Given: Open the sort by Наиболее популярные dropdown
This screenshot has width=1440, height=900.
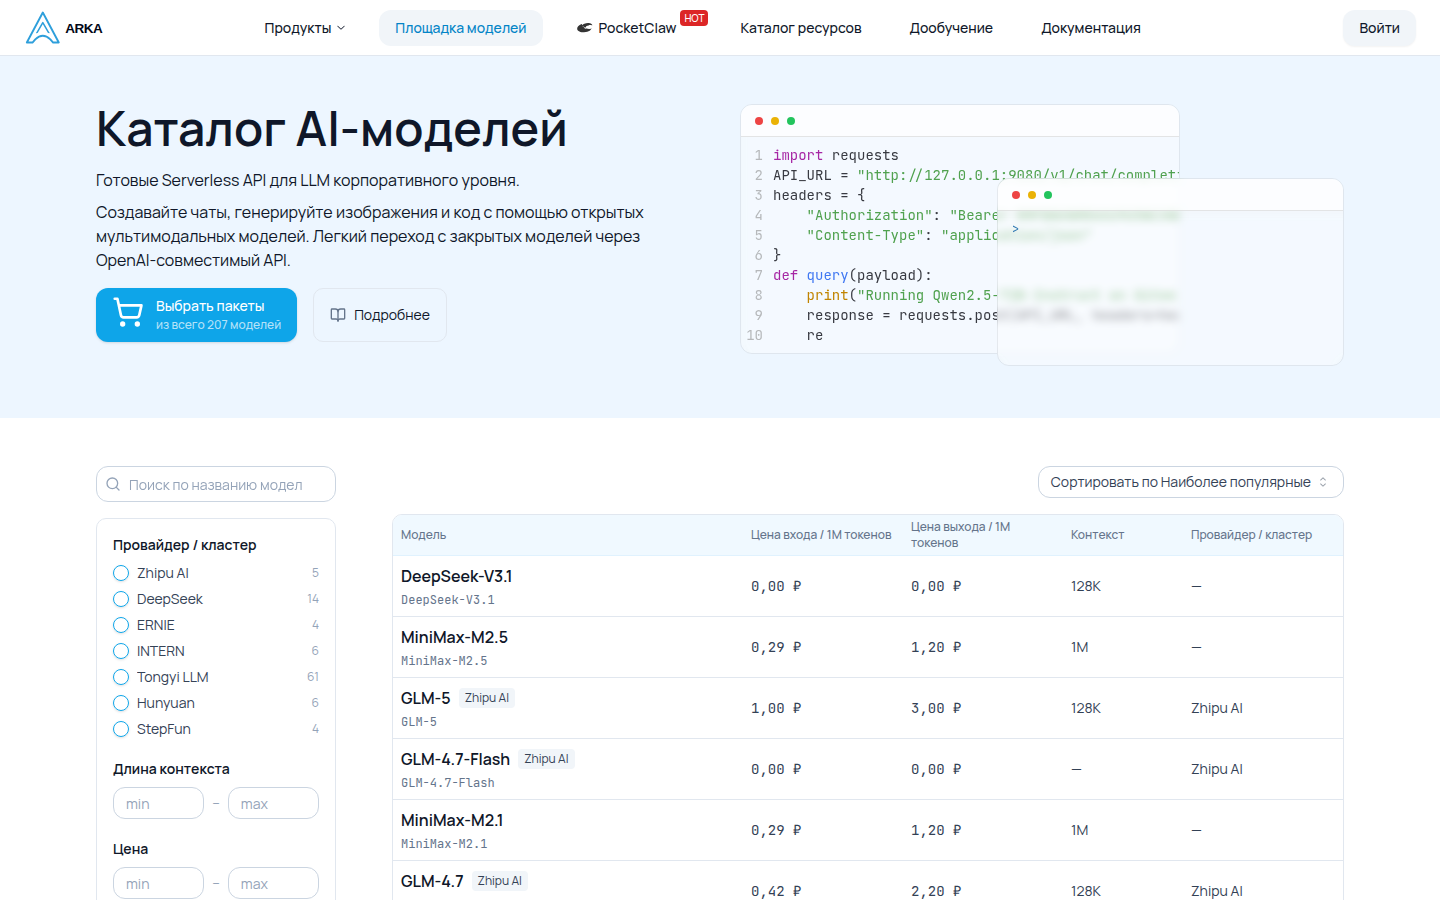Looking at the screenshot, I should pos(1190,482).
